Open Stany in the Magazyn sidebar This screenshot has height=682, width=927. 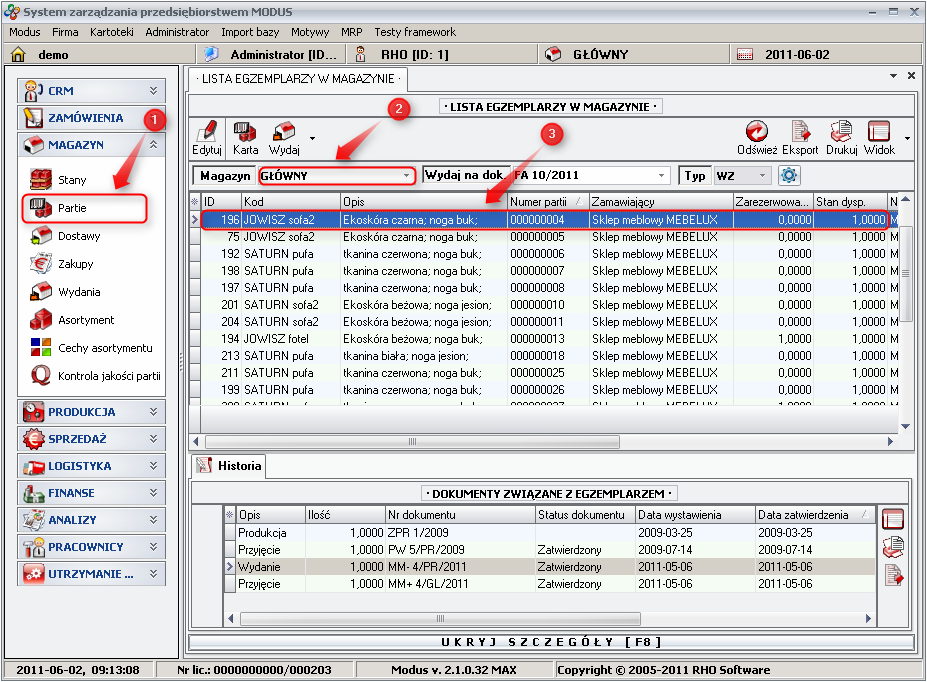[71, 180]
